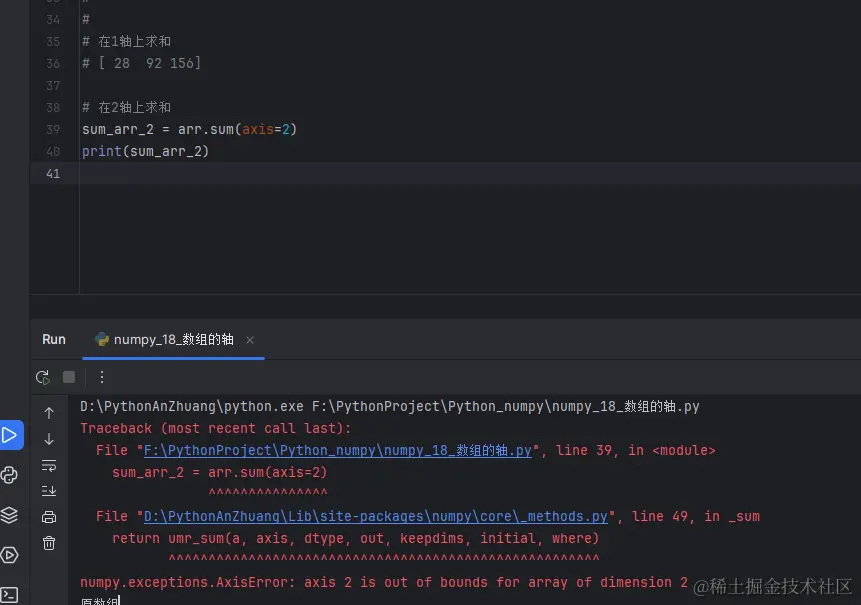The width and height of the screenshot is (861, 605).
Task: Click the print(sum_arr_2) code line
Action: pyautogui.click(x=146, y=152)
